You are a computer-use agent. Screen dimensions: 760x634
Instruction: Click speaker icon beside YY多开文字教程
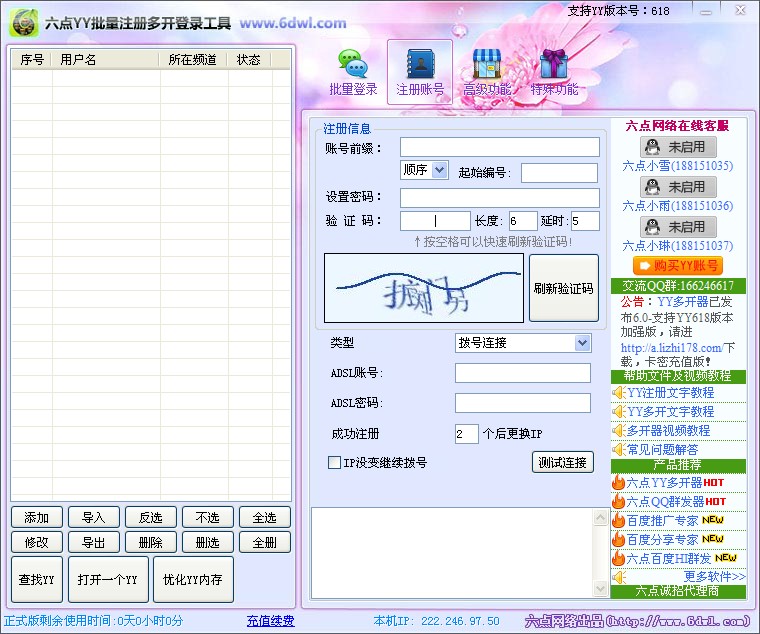click(x=618, y=412)
